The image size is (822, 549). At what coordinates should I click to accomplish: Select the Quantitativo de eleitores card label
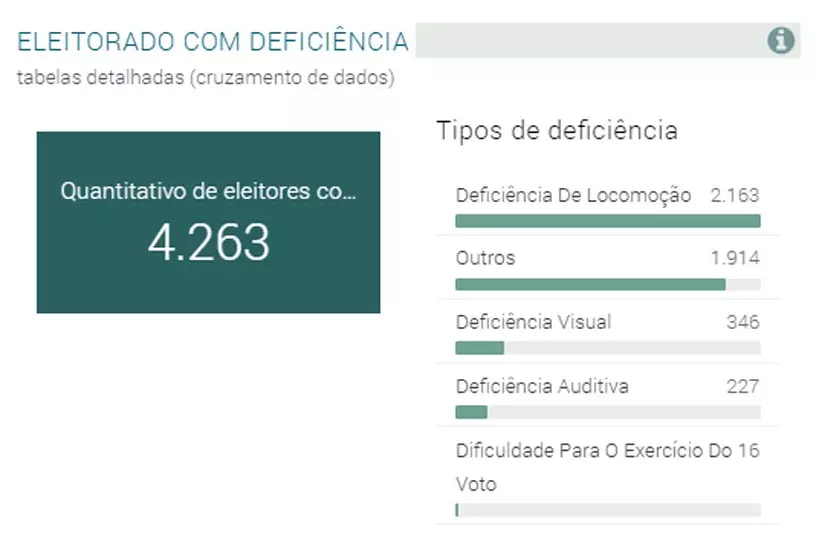point(208,191)
